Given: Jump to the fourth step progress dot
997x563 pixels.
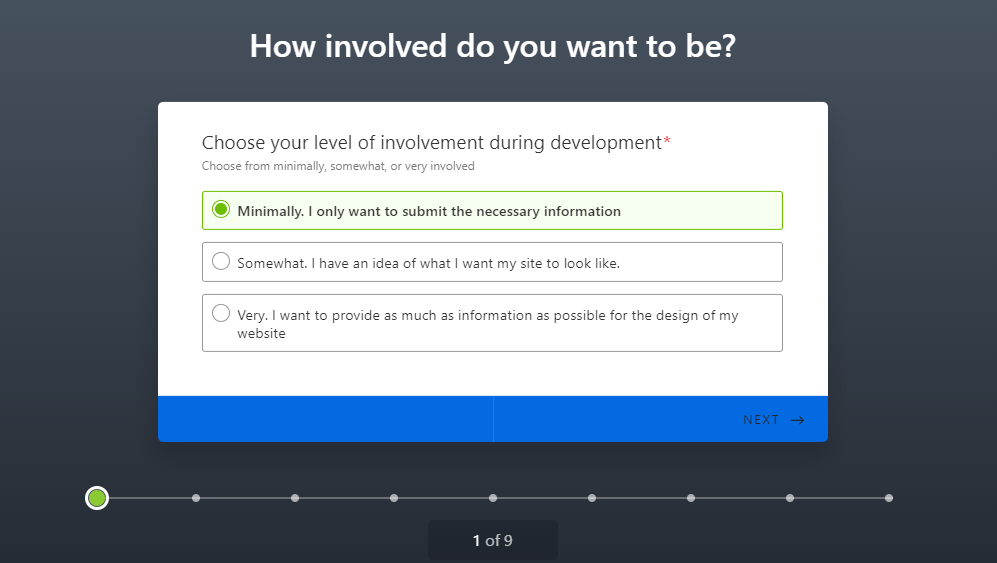Looking at the screenshot, I should pyautogui.click(x=394, y=498).
